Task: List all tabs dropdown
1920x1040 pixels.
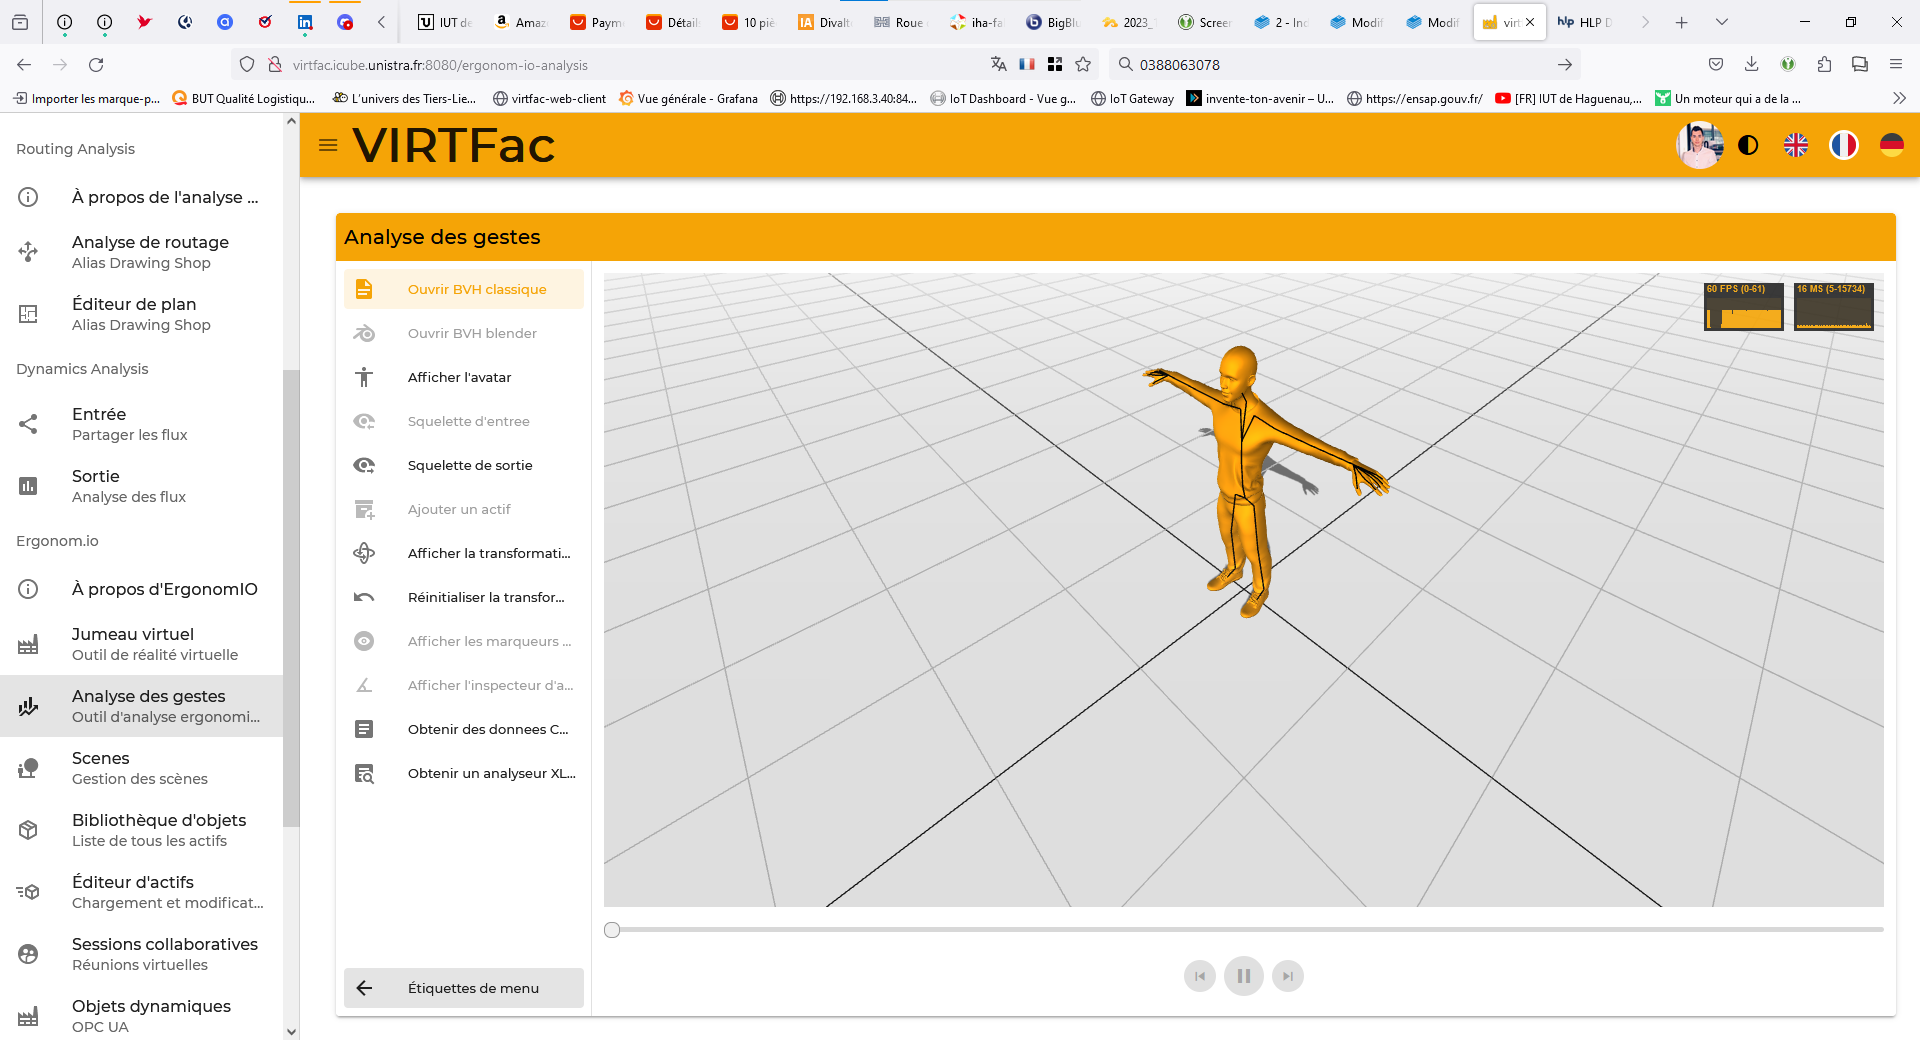Action: click(x=1721, y=22)
